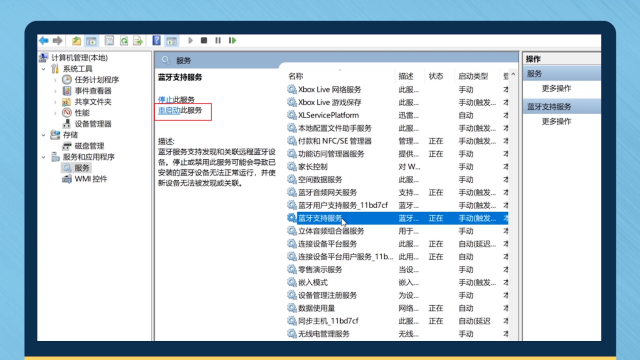Select the 嵌入模式 service row

(397, 282)
